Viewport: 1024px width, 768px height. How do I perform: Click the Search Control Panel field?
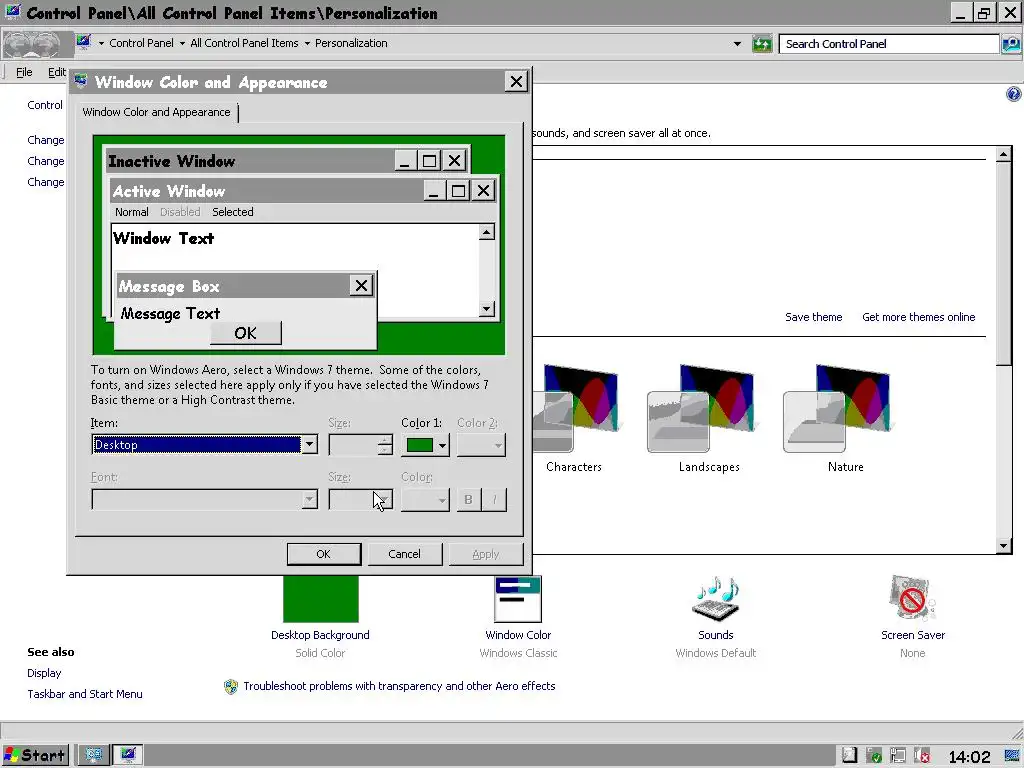889,44
